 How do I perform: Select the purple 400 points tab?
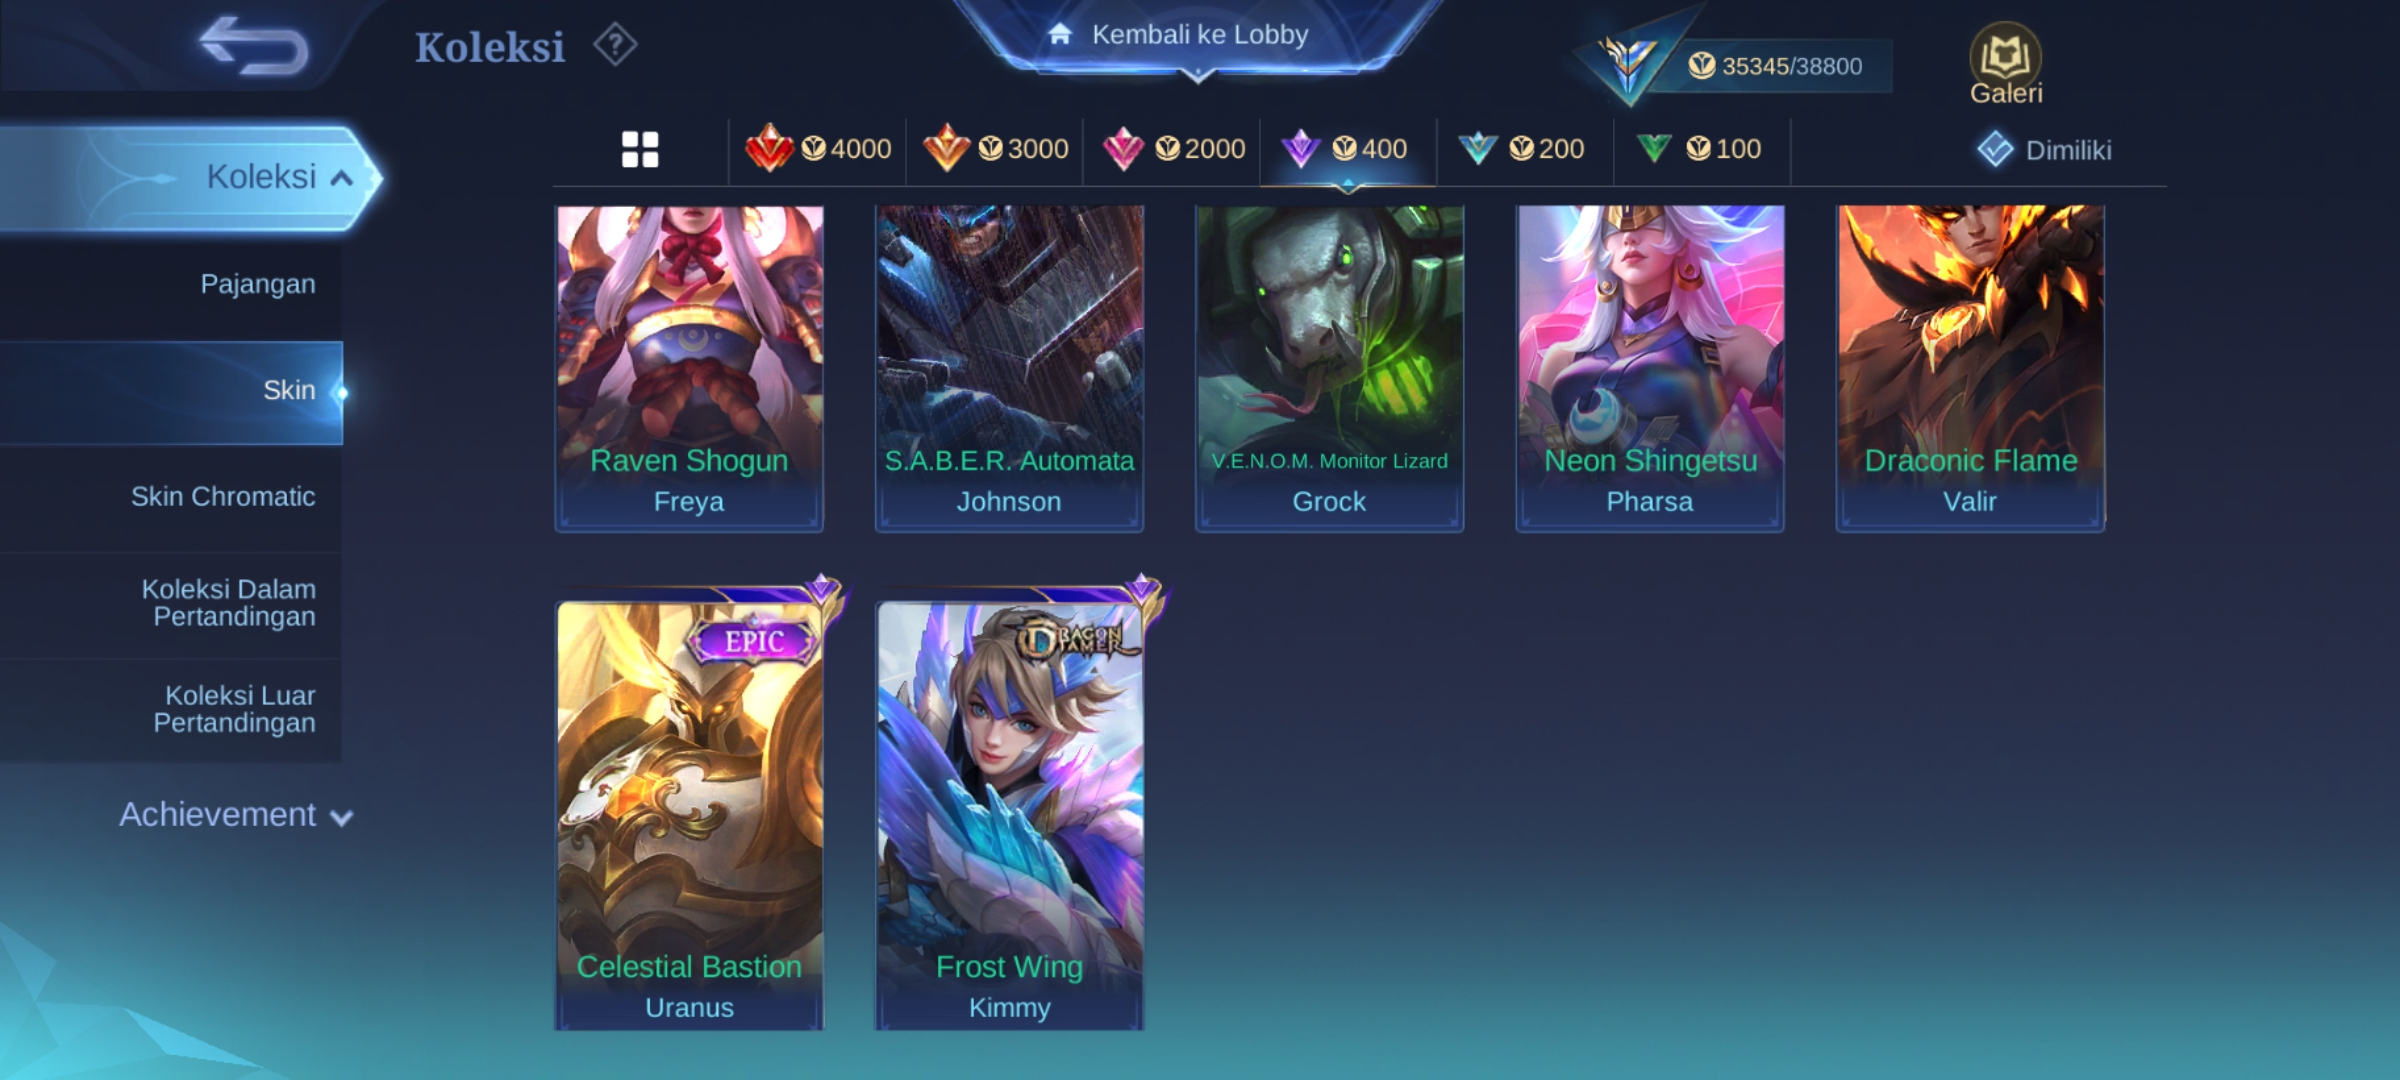point(1348,149)
